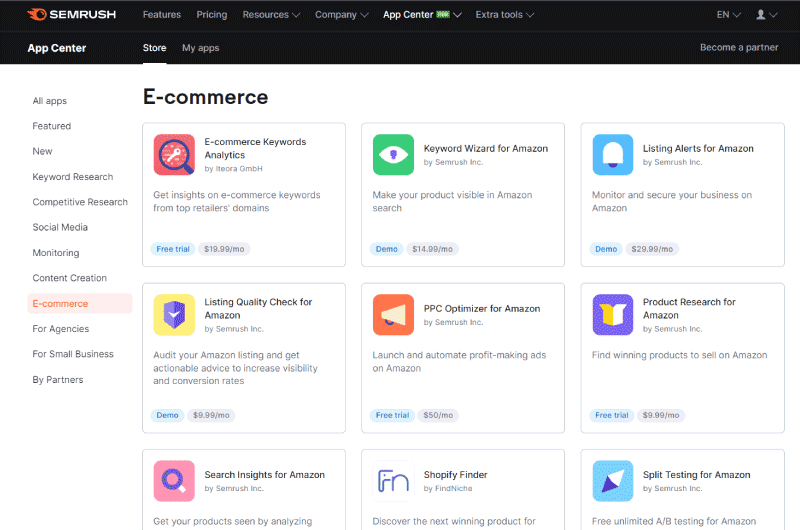Open the Shopify Finder title

coord(455,475)
